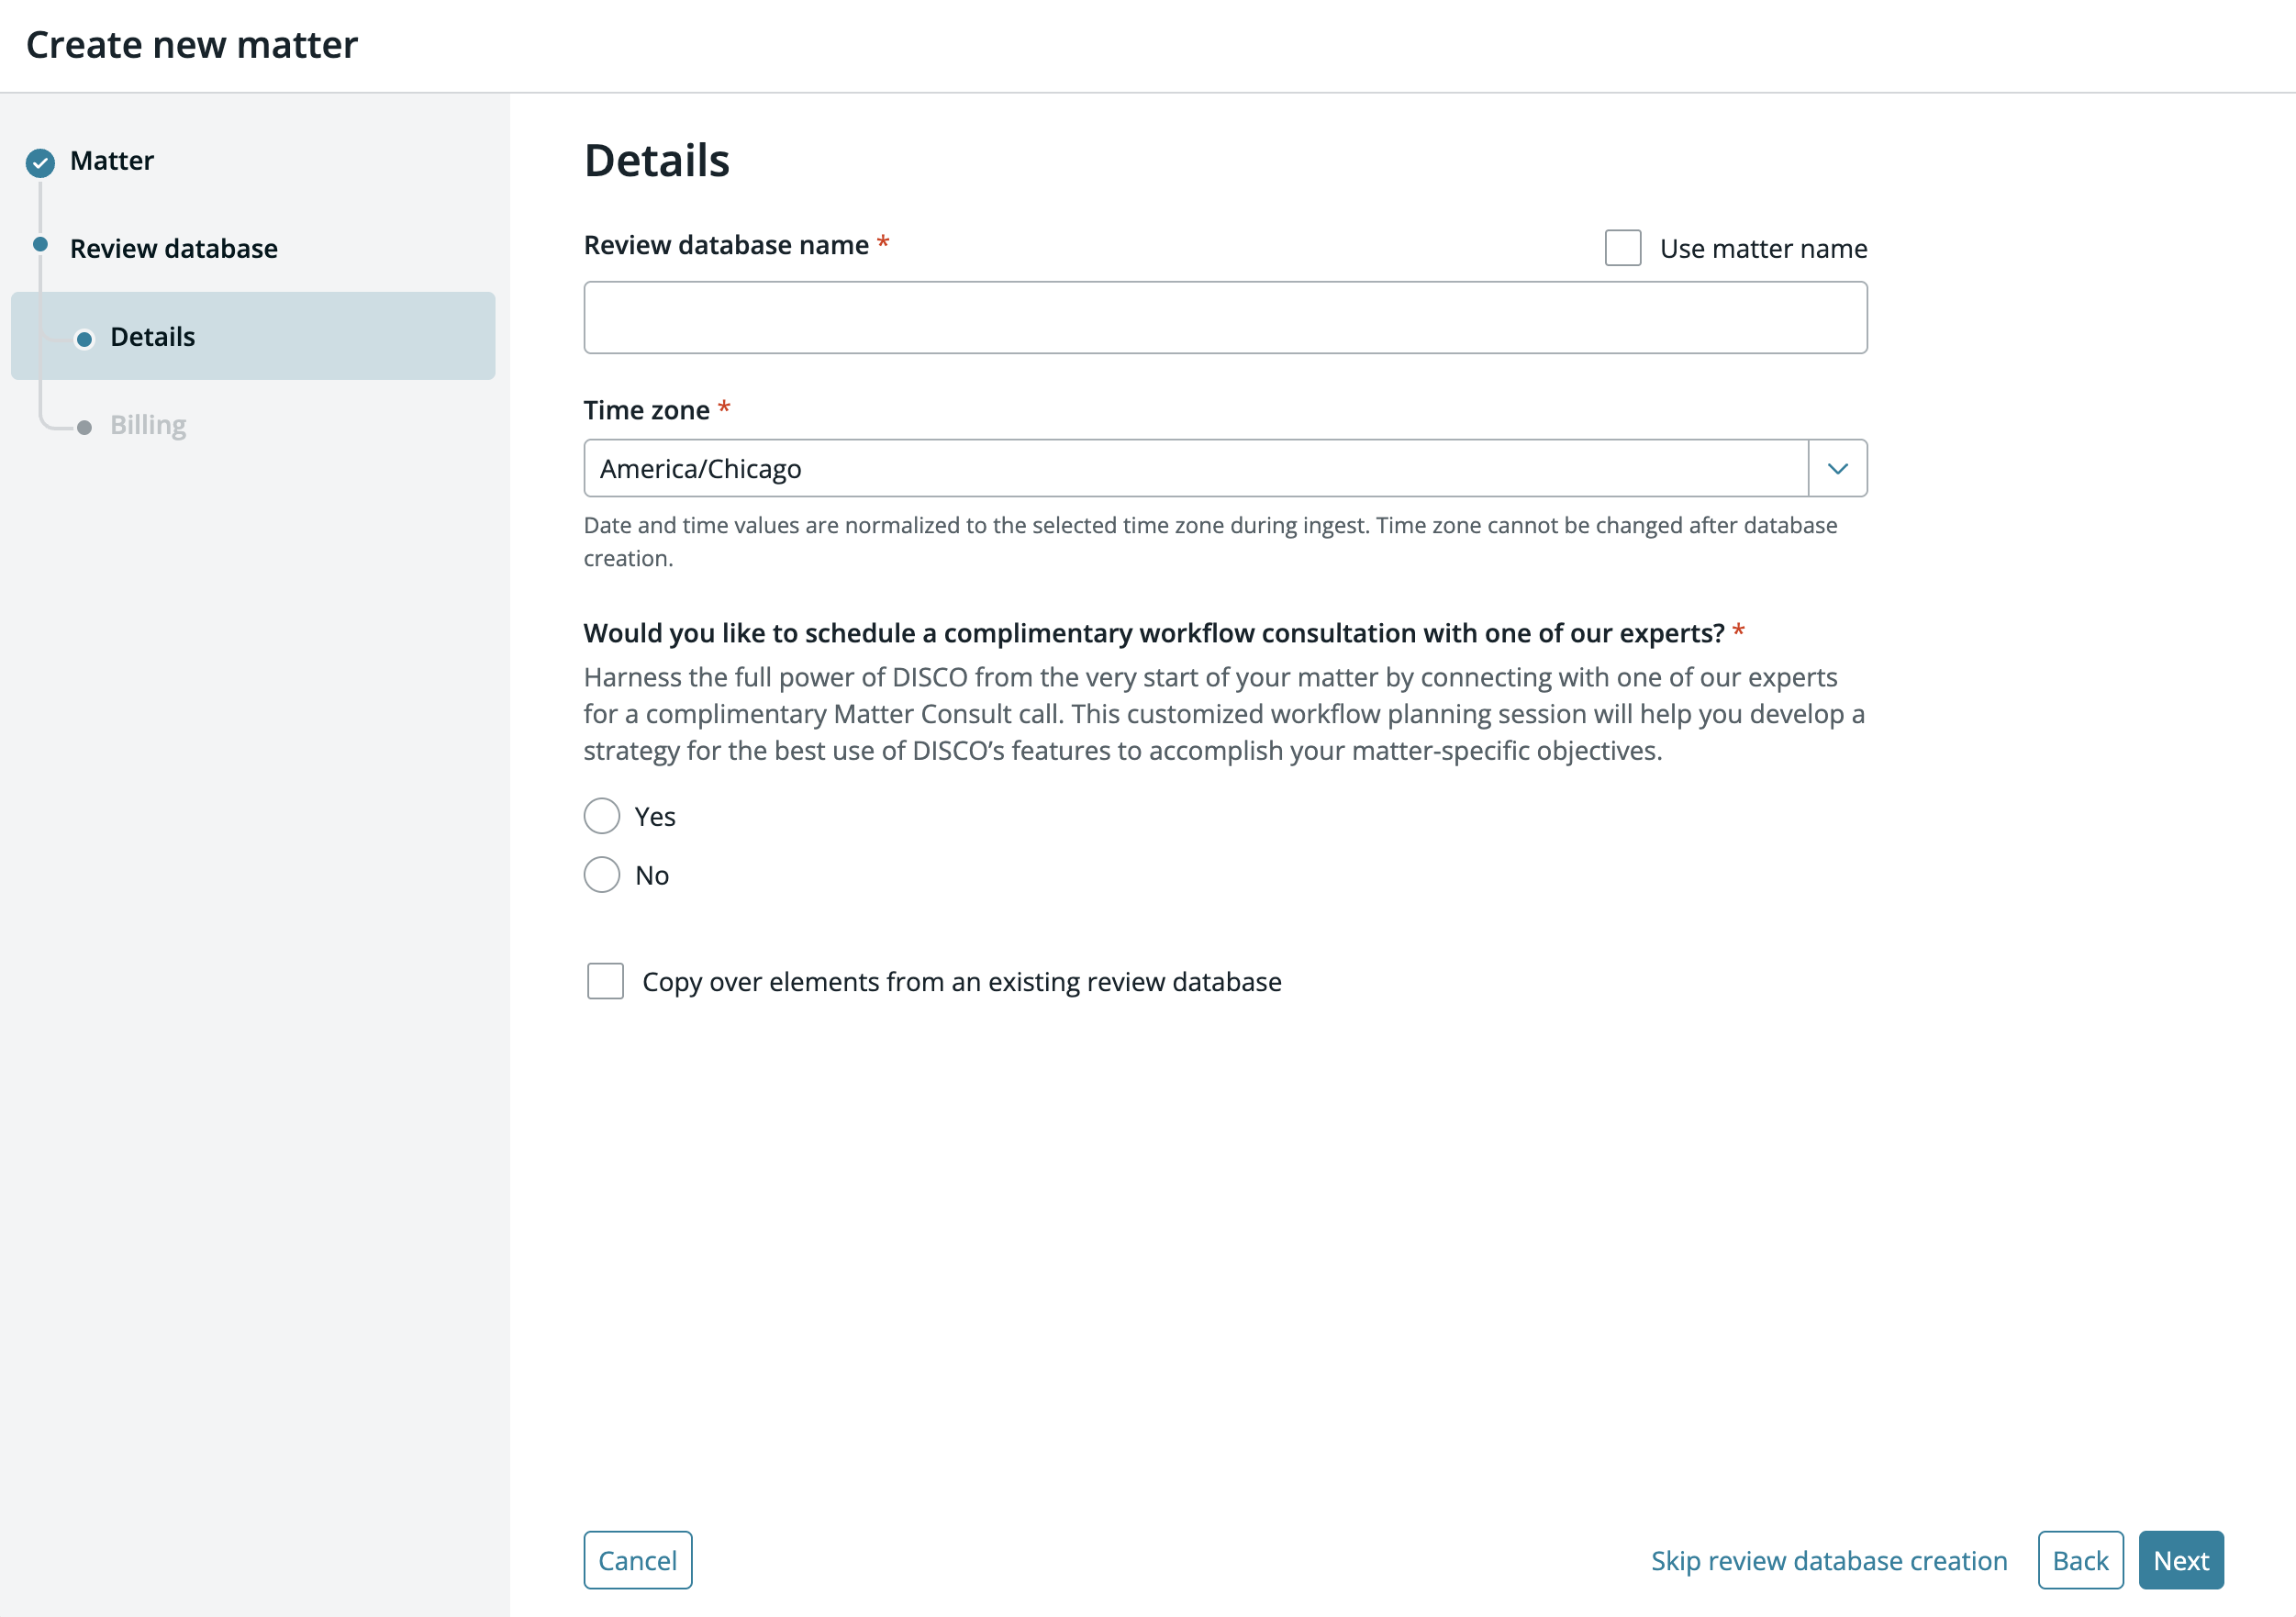2296x1617 pixels.
Task: Click the Details page heading
Action: point(657,161)
